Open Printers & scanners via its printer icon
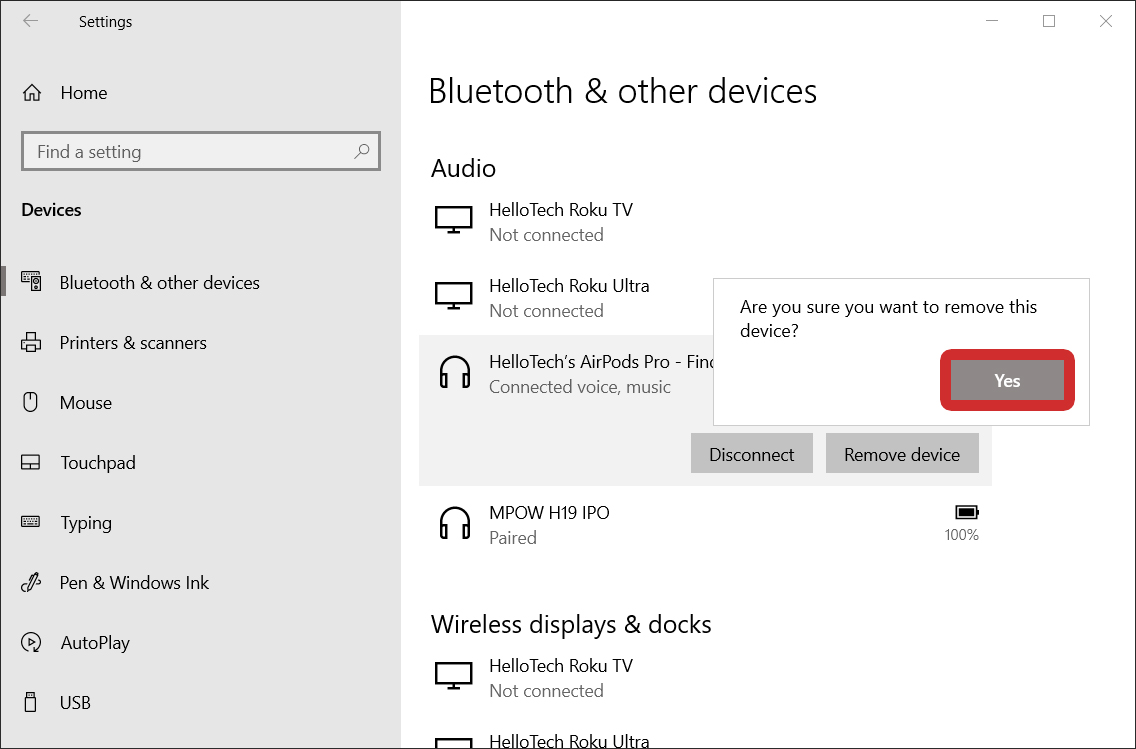Screen dimensions: 1136x749 [x=31, y=342]
